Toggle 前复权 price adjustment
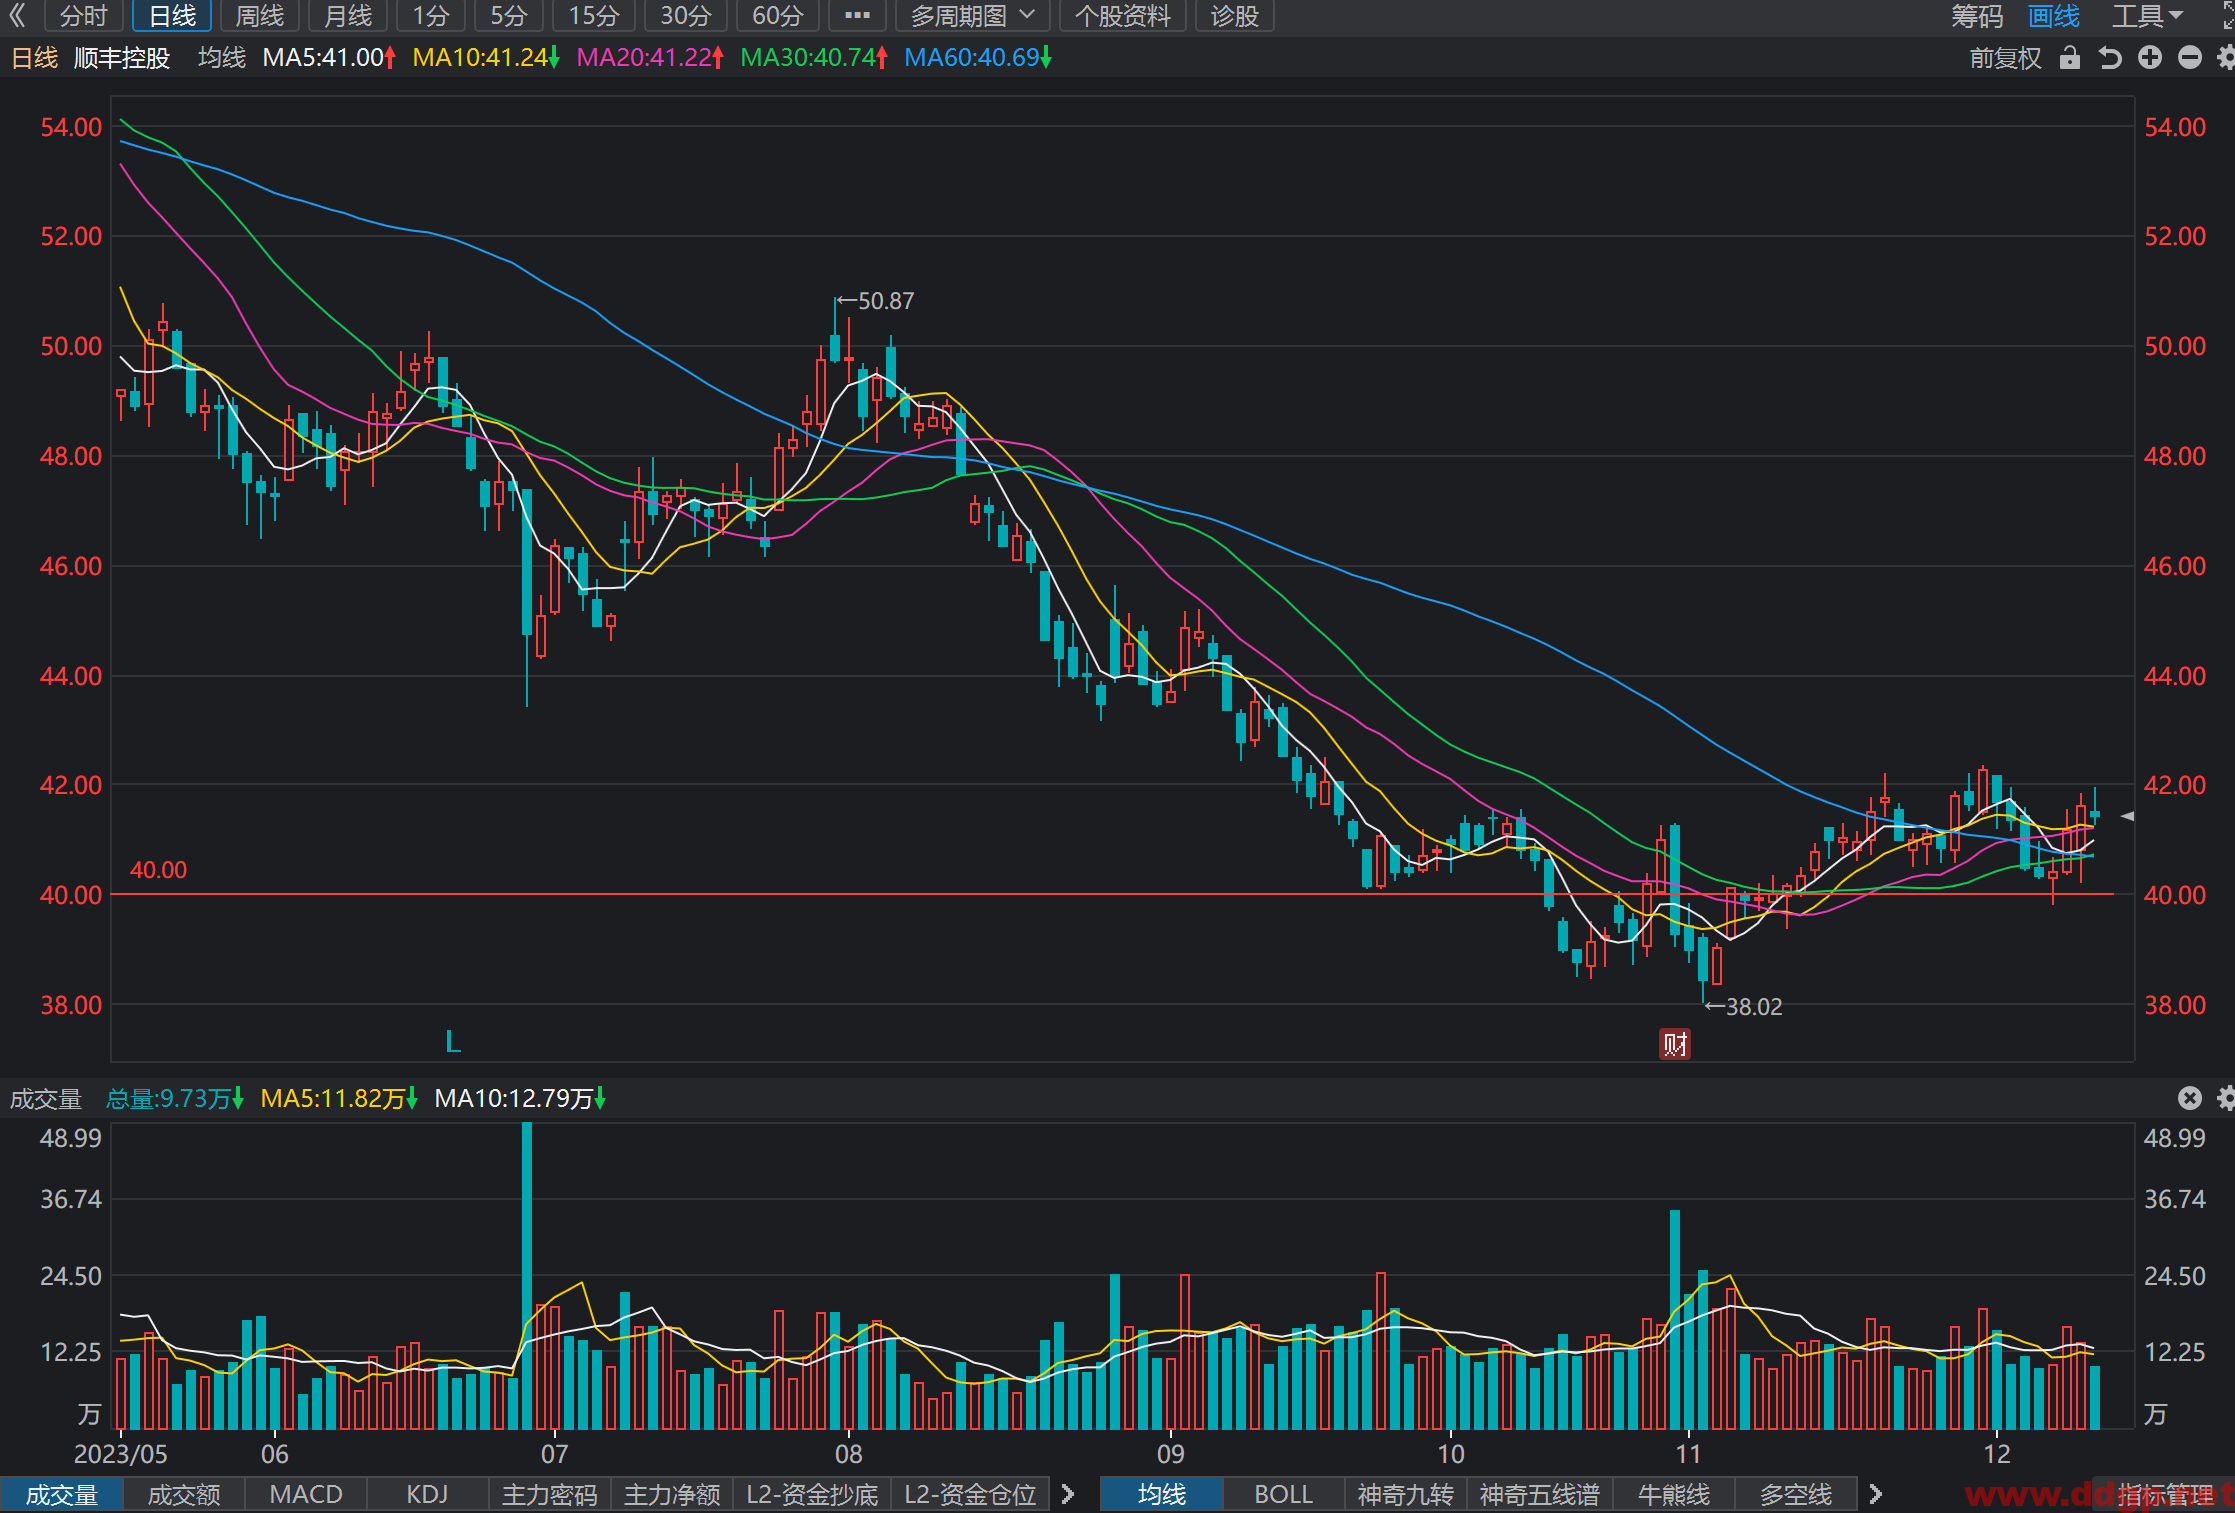This screenshot has height=1513, width=2235. pyautogui.click(x=2005, y=58)
